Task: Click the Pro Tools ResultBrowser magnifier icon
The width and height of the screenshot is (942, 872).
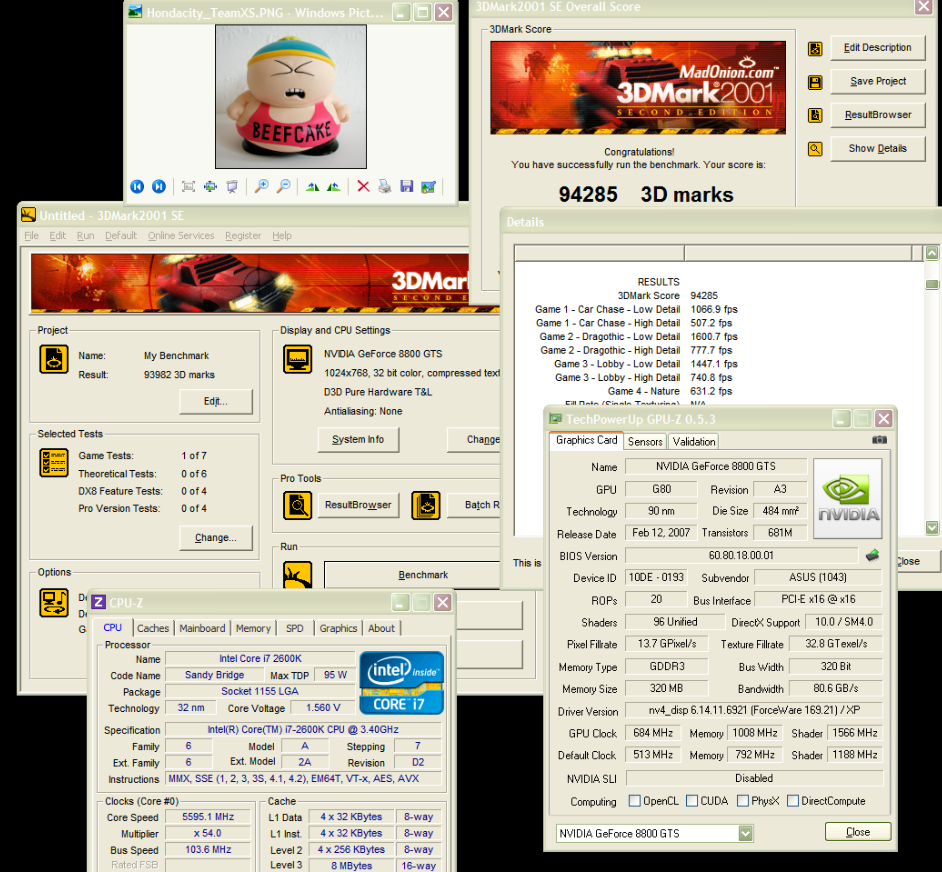Action: pyautogui.click(x=297, y=505)
